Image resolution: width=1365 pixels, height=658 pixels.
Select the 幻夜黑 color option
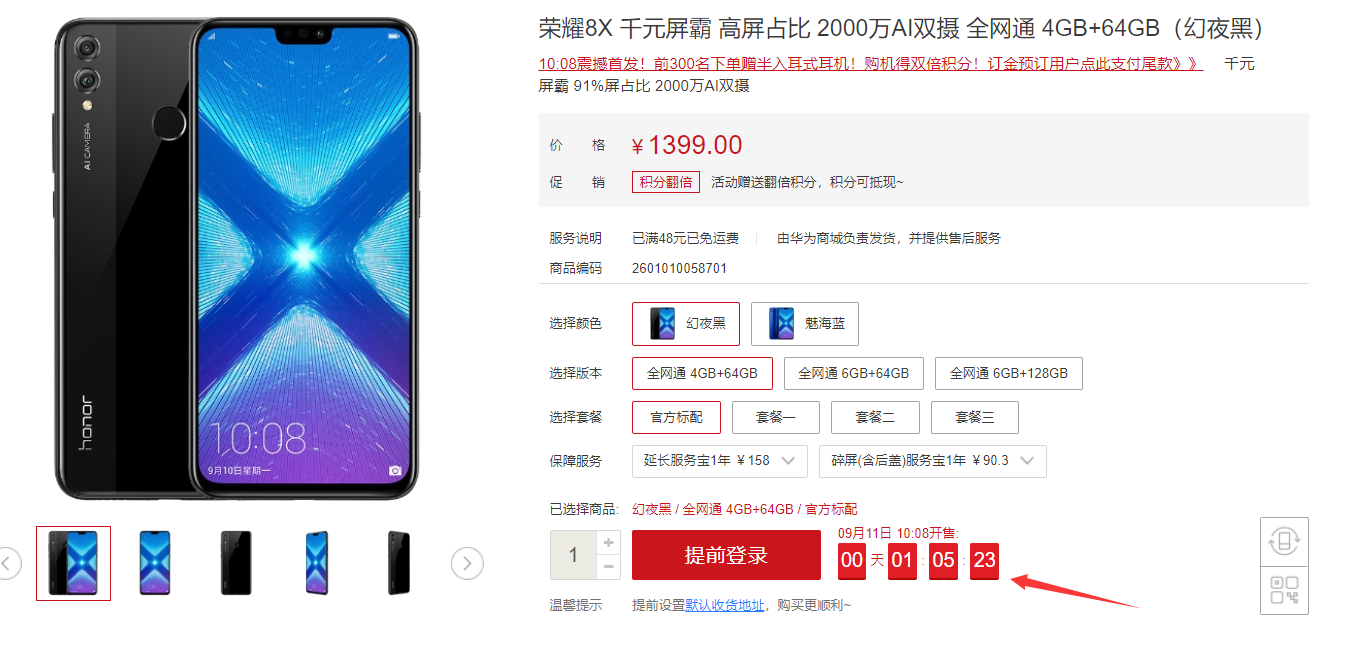coord(686,324)
